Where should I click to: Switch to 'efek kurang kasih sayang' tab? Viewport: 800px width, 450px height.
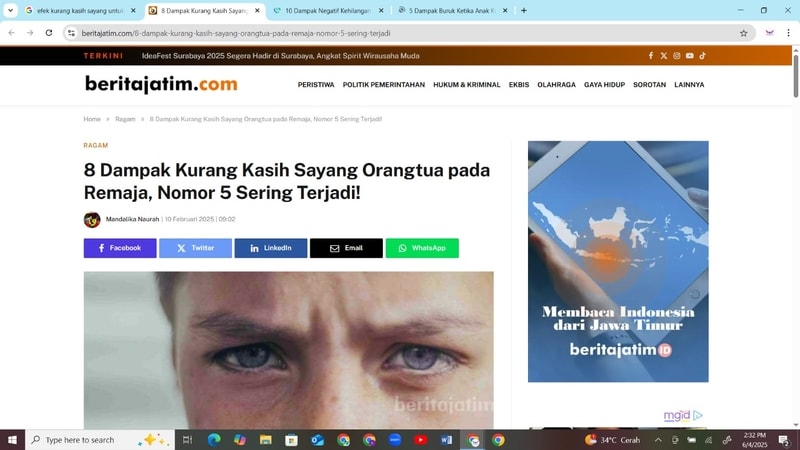pos(80,10)
